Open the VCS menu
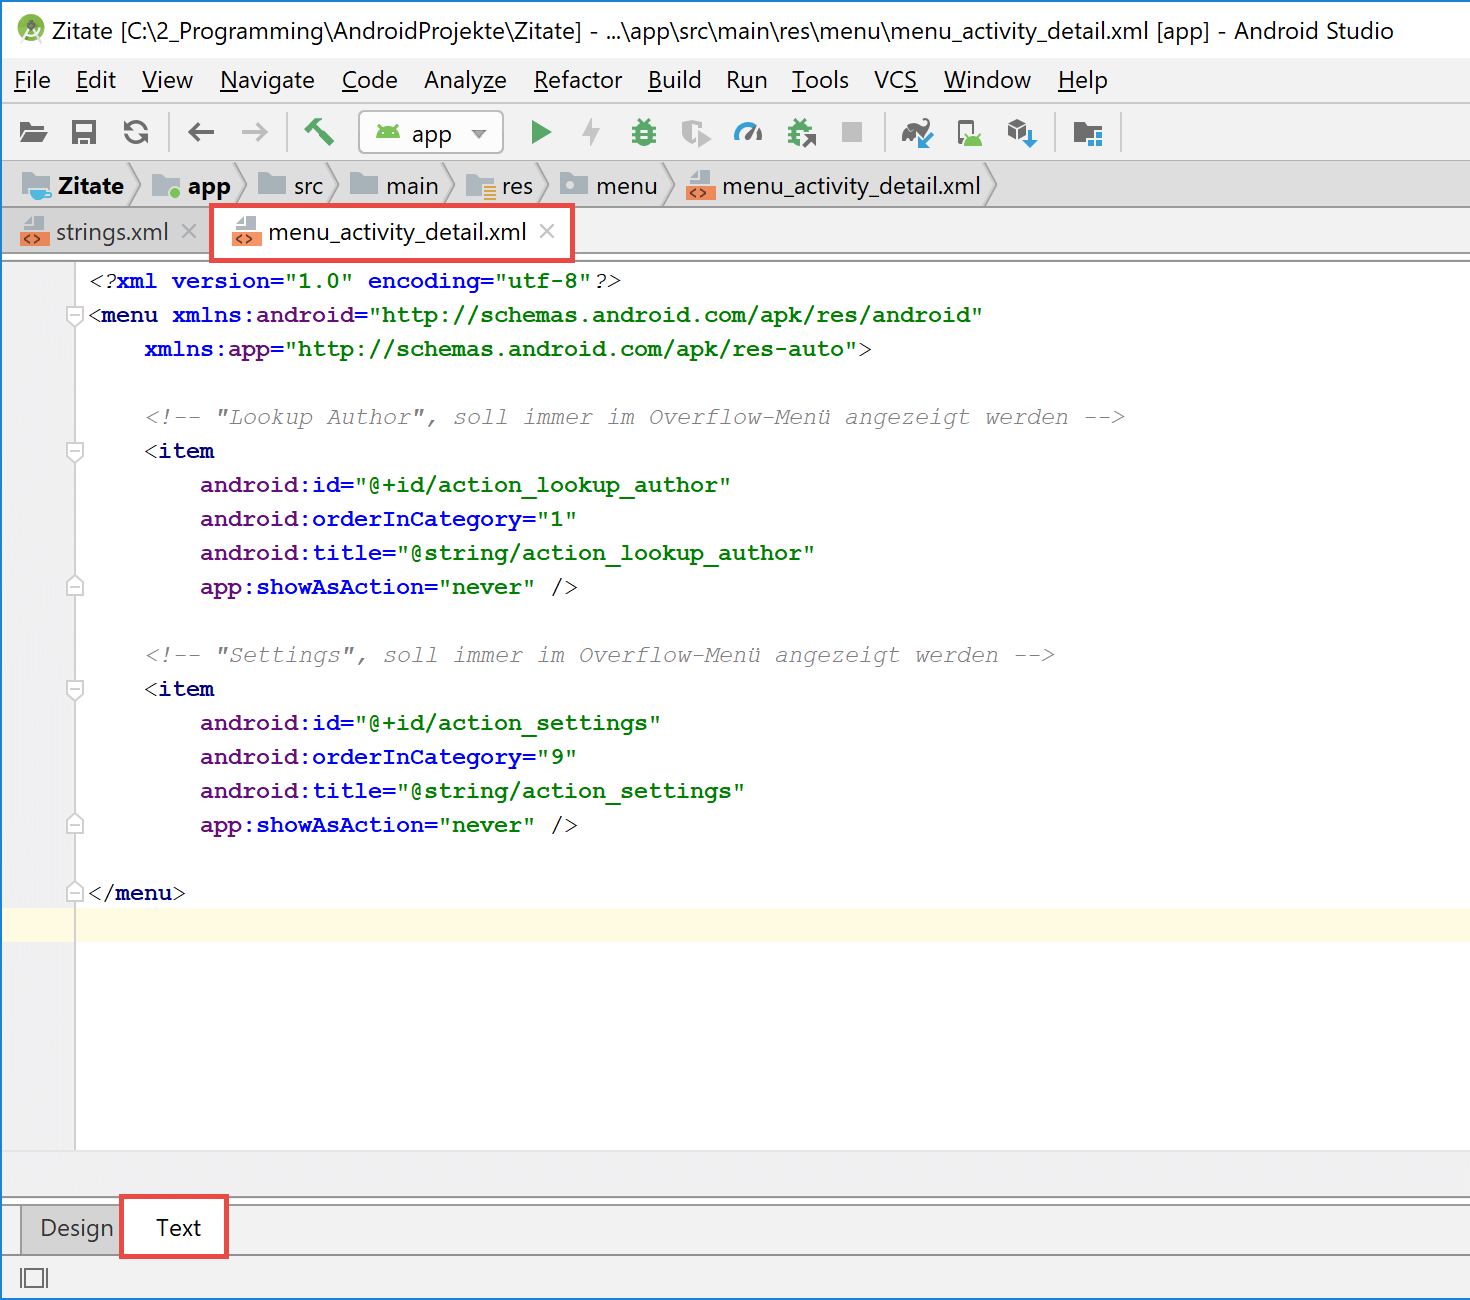The width and height of the screenshot is (1470, 1300). pos(896,80)
